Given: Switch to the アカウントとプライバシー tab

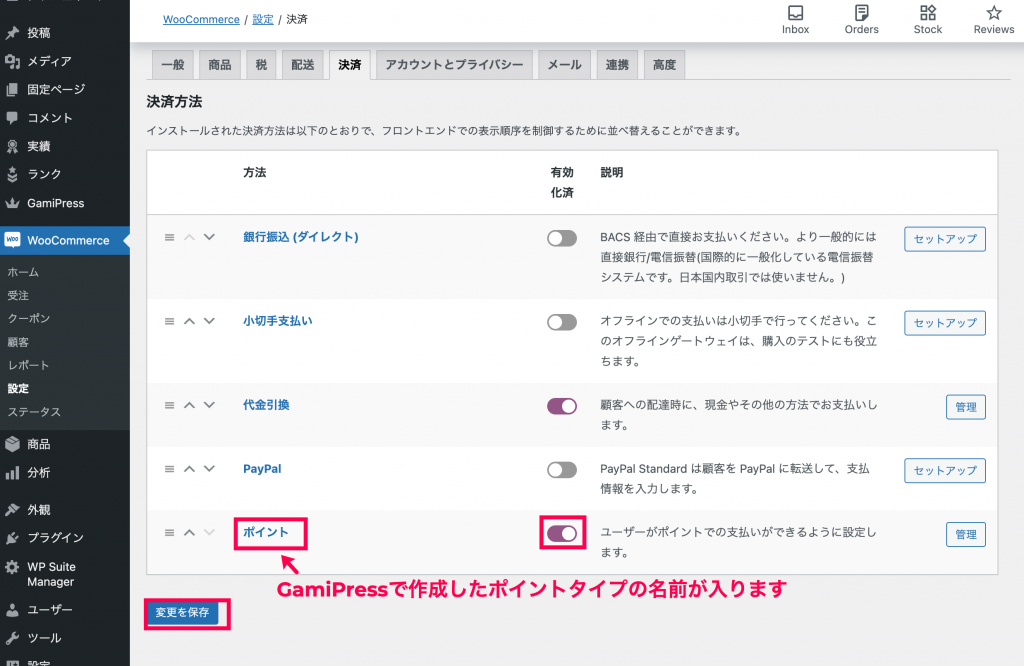Looking at the screenshot, I should tap(455, 65).
